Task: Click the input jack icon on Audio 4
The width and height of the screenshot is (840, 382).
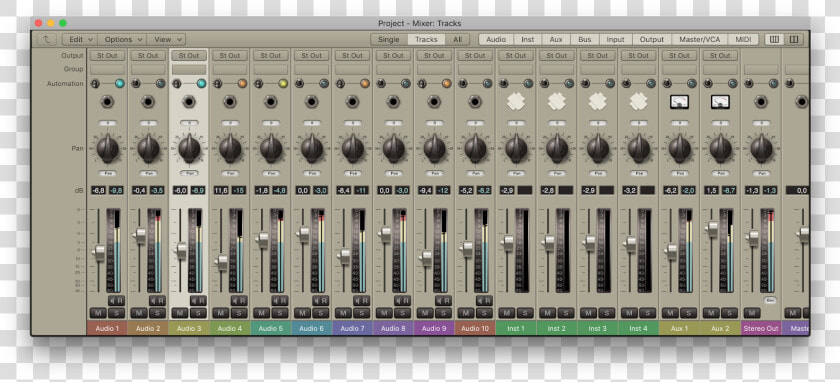Action: pos(230,101)
